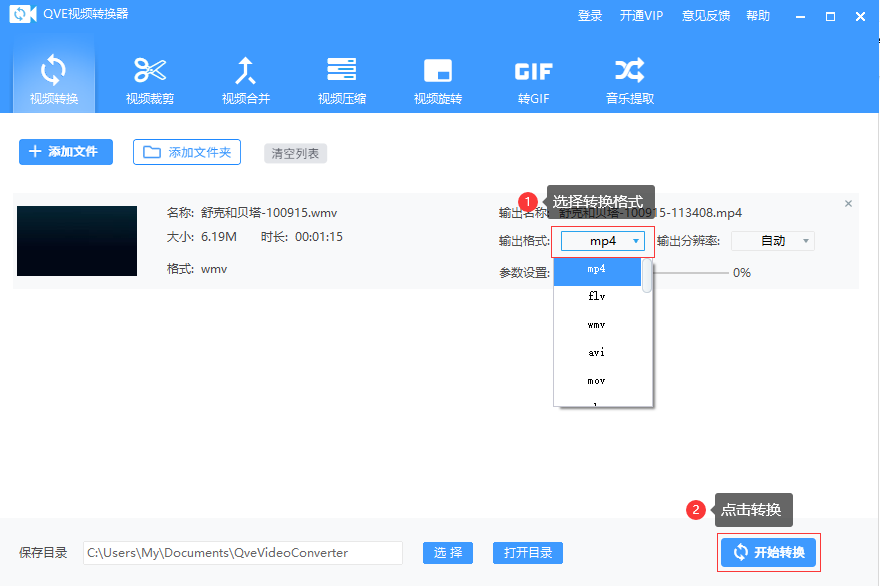880x586 pixels.
Task: Click 清空列表 to clear the list
Action: click(x=295, y=153)
